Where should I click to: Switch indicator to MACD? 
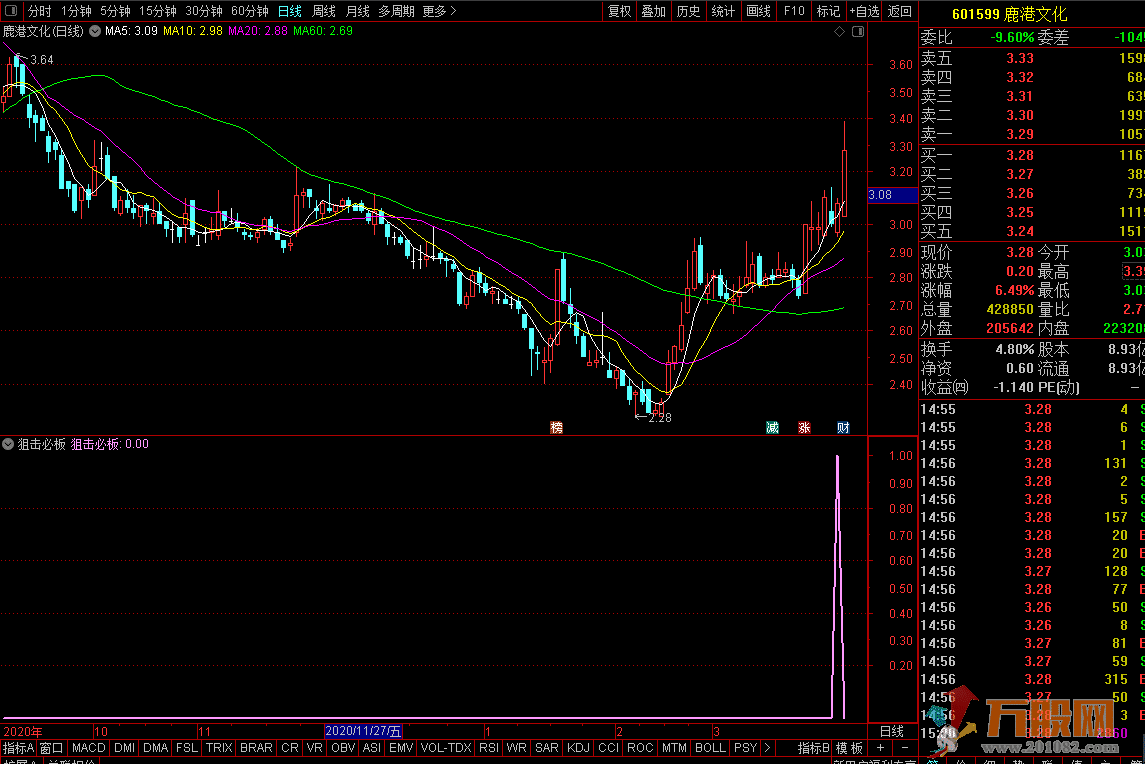click(x=88, y=748)
